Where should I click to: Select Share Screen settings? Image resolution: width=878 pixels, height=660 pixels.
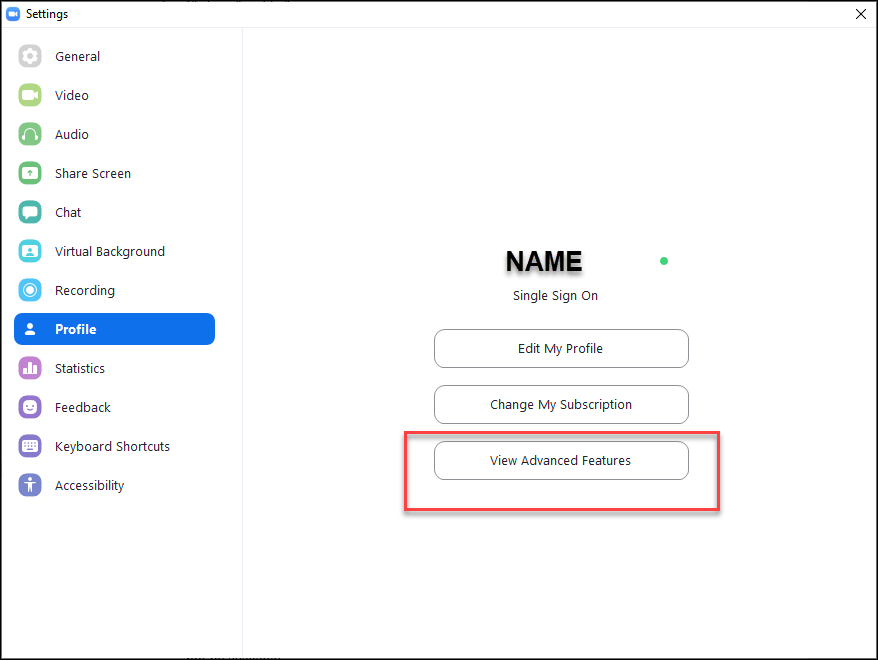click(114, 173)
